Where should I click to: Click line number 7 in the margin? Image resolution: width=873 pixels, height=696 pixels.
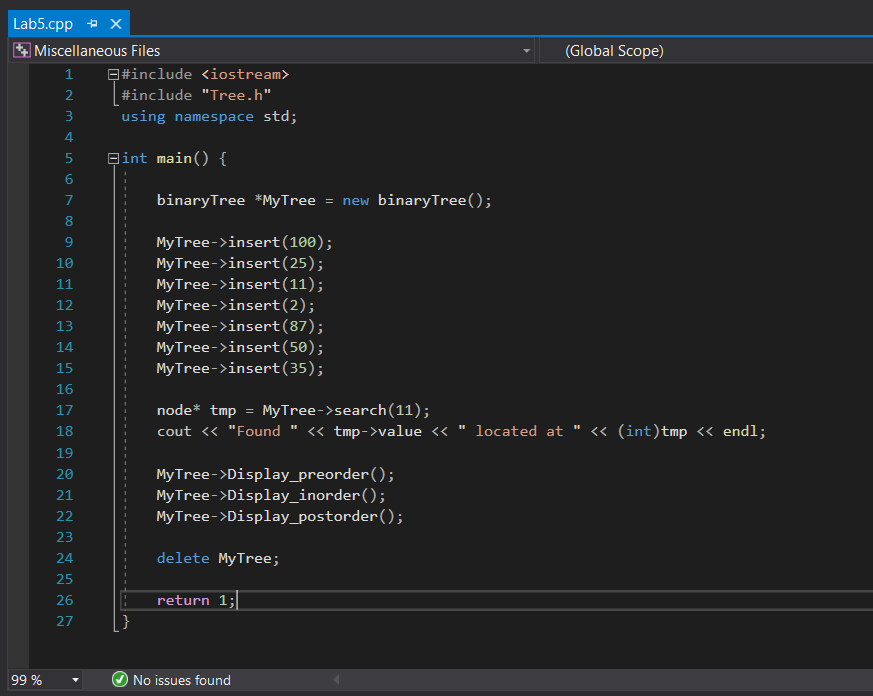[x=68, y=200]
